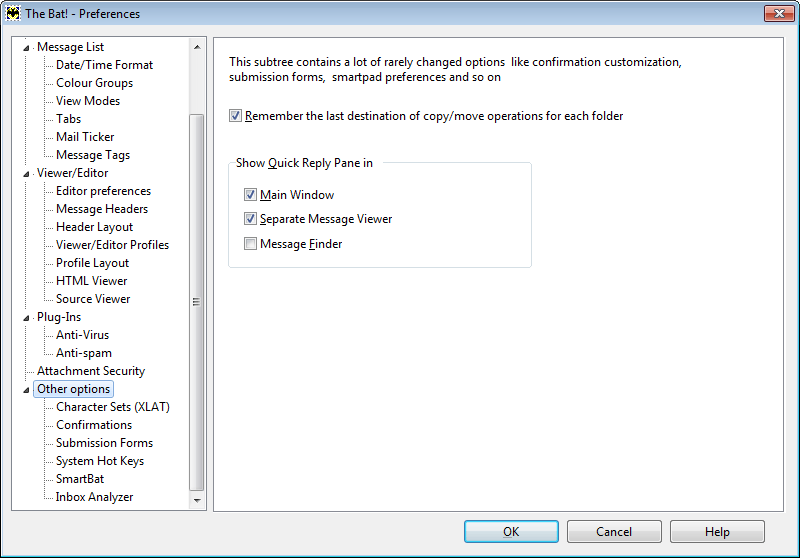Image resolution: width=800 pixels, height=558 pixels.
Task: Open Colour Groups settings
Action: pyautogui.click(x=94, y=83)
